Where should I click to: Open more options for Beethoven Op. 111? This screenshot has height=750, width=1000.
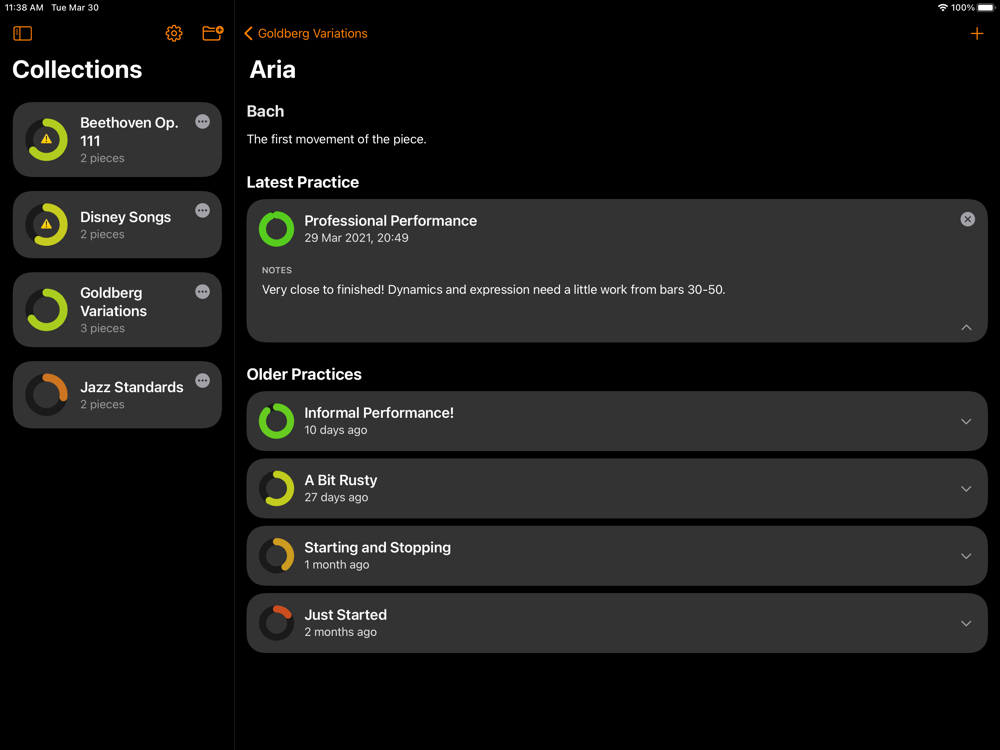point(202,122)
